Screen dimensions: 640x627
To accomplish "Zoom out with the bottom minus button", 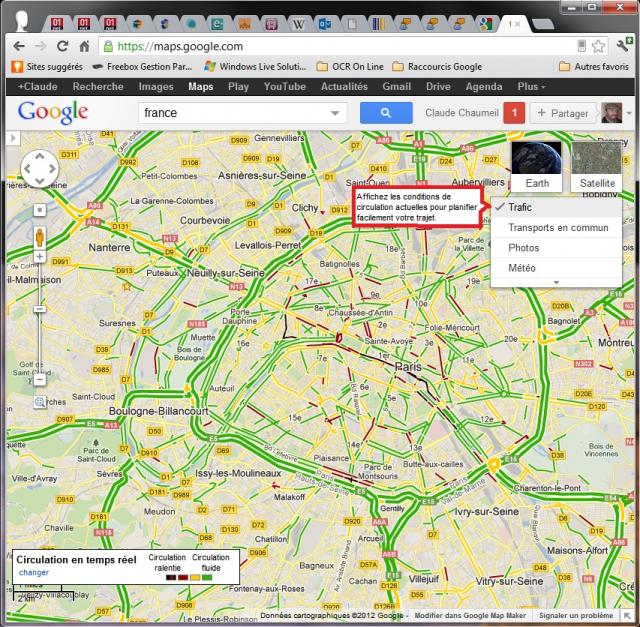I will [x=40, y=380].
